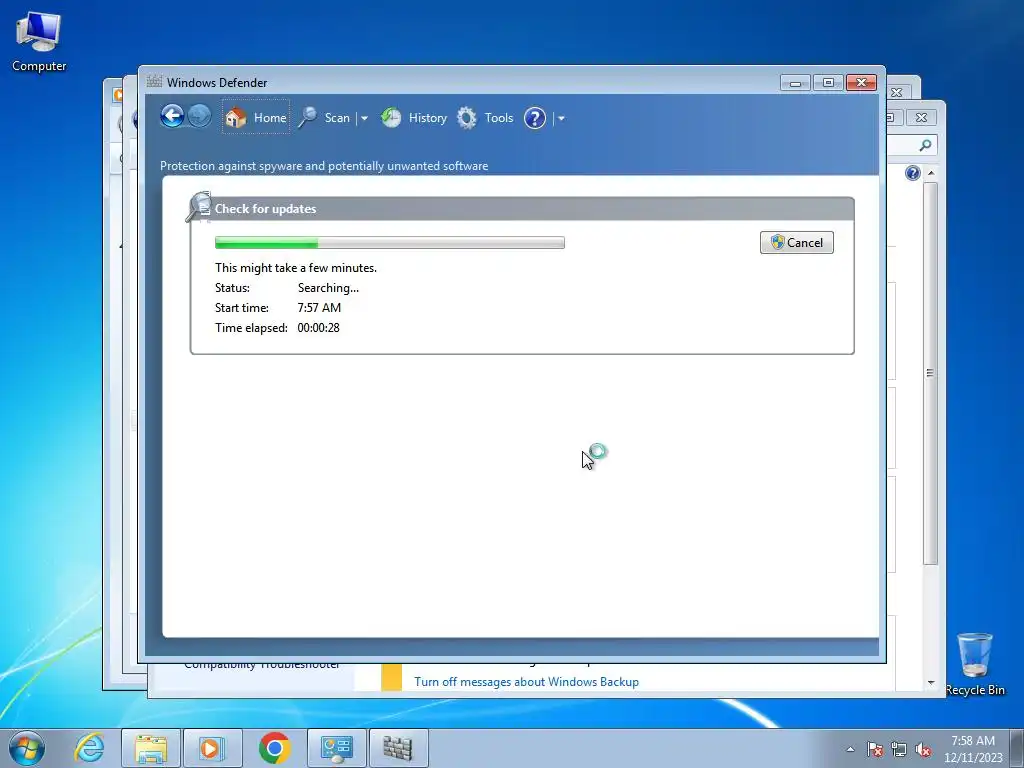Close the rearmost background window
This screenshot has height=768, width=1024.
[x=897, y=92]
